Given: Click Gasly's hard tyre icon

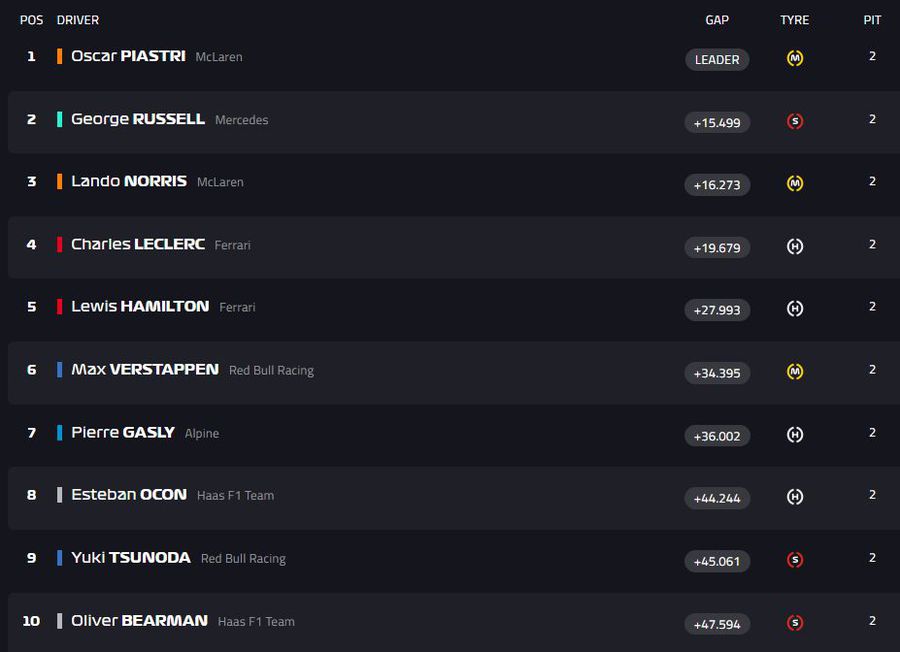Looking at the screenshot, I should 795,434.
